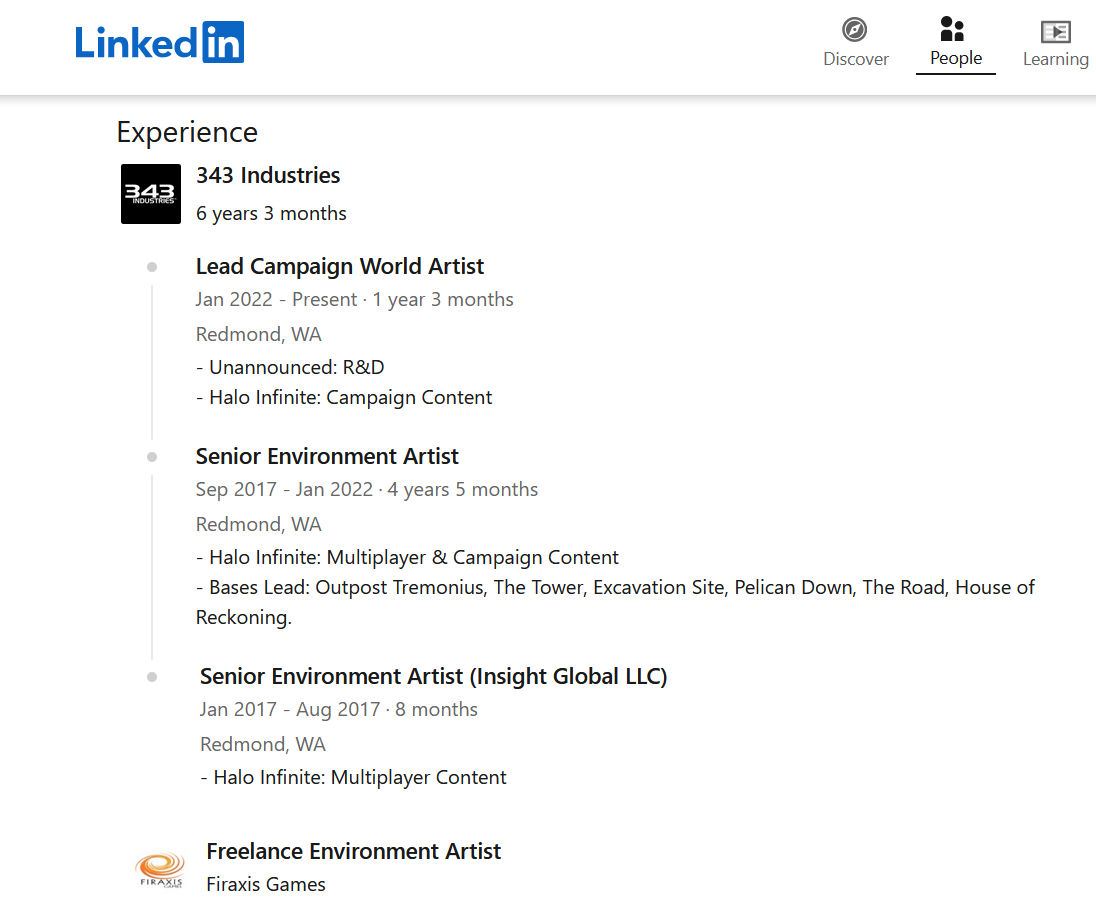This screenshot has height=901, width=1096.
Task: Click the timeline dot beside Lead Campaign World Artist
Action: point(152,267)
